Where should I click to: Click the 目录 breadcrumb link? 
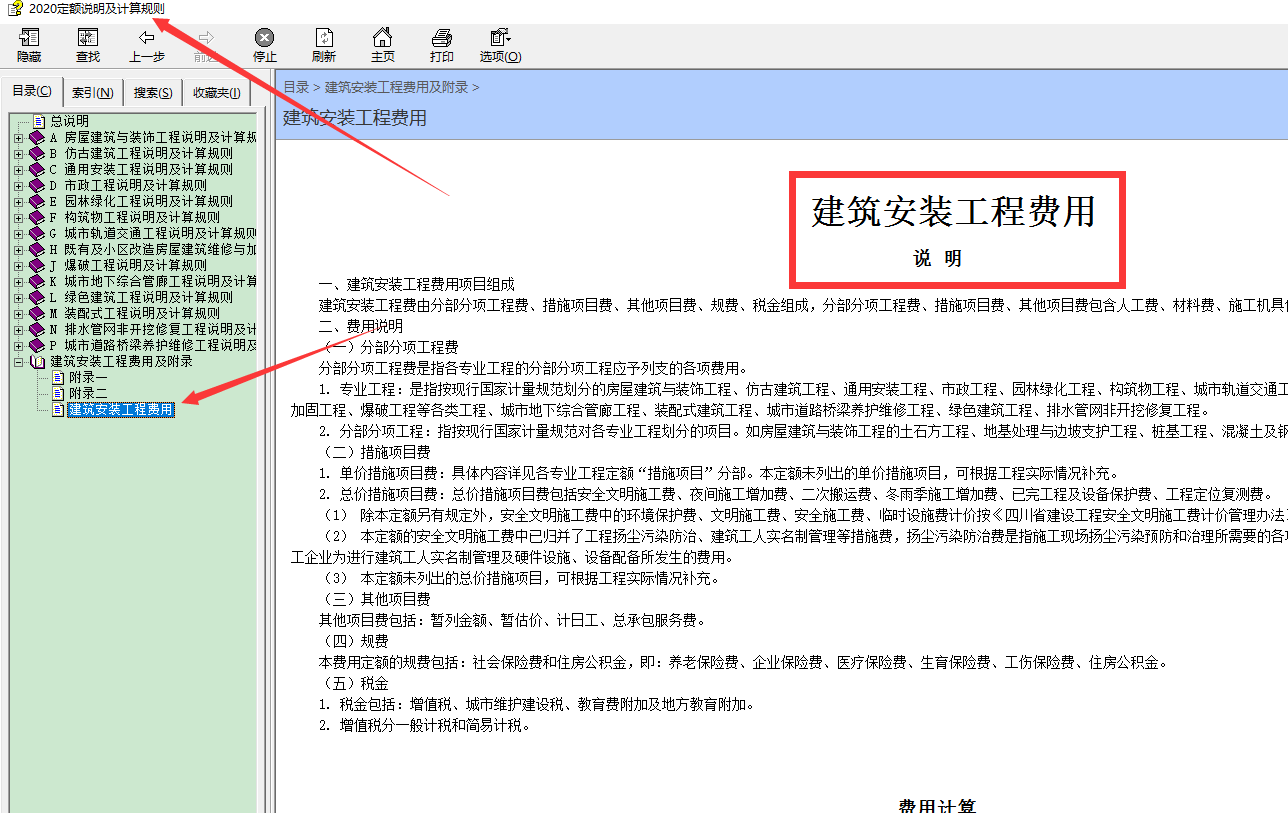[x=296, y=88]
